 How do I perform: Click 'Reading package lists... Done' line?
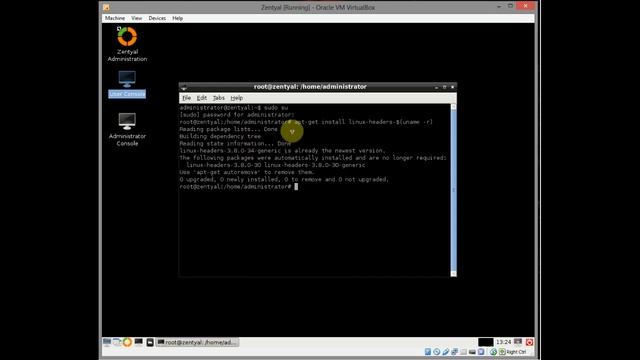click(x=229, y=129)
